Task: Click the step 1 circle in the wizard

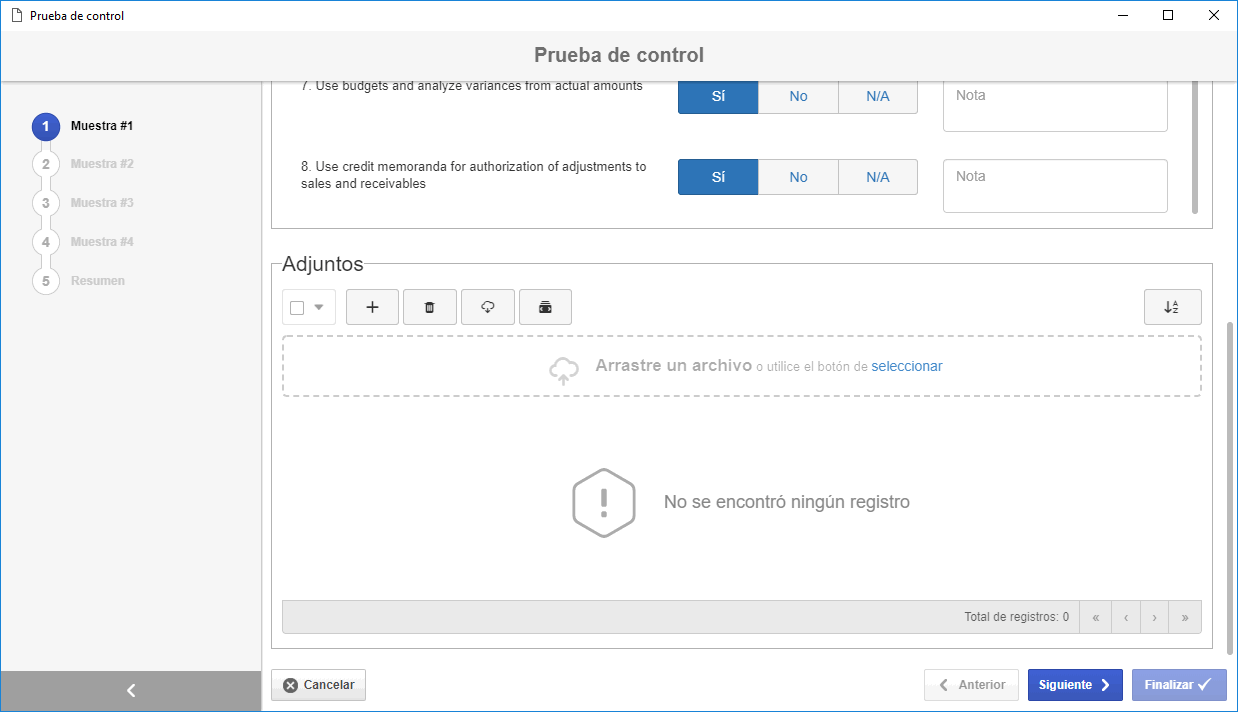Action: click(46, 127)
